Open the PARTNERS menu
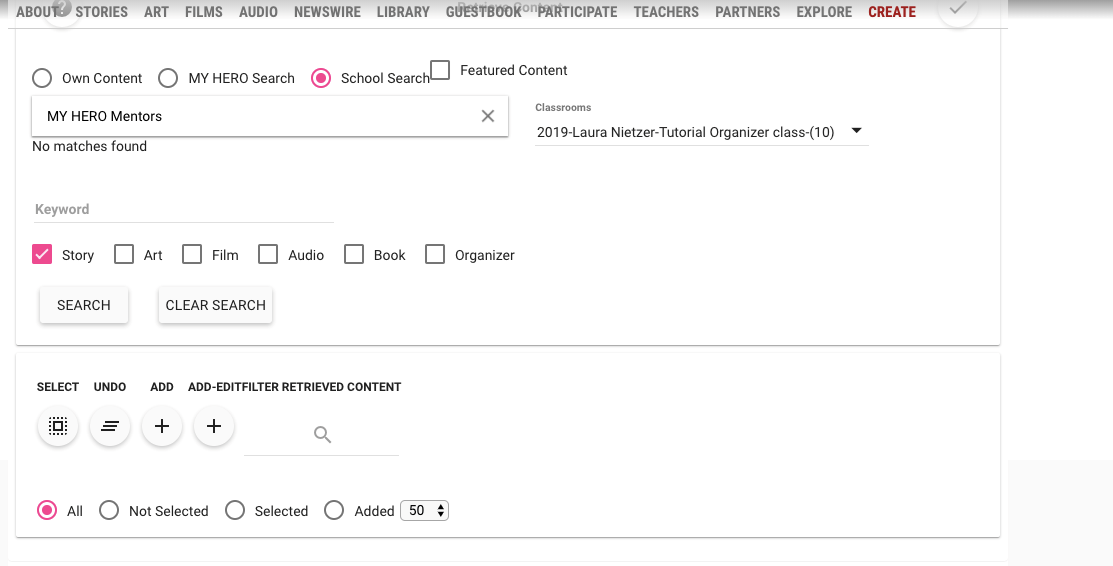1113x566 pixels. pyautogui.click(x=747, y=12)
